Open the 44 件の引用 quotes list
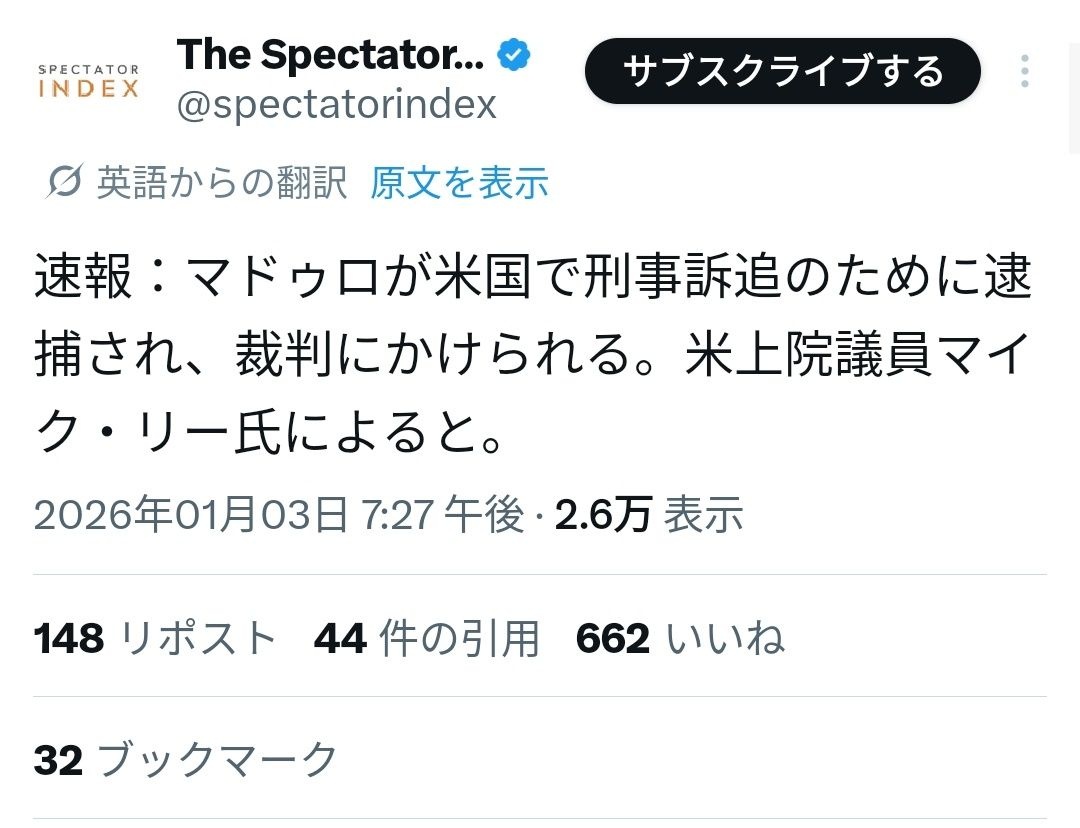The width and height of the screenshot is (1080, 828). pos(427,638)
